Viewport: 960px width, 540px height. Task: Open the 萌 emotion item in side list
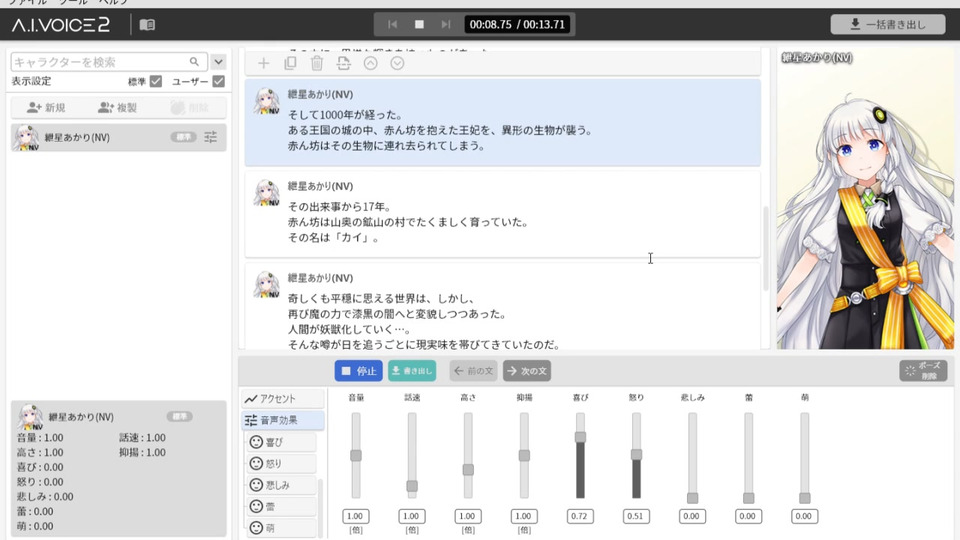282,528
